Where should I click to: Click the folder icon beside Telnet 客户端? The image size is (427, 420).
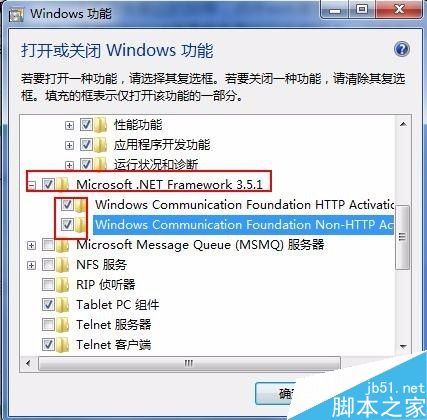click(x=63, y=345)
